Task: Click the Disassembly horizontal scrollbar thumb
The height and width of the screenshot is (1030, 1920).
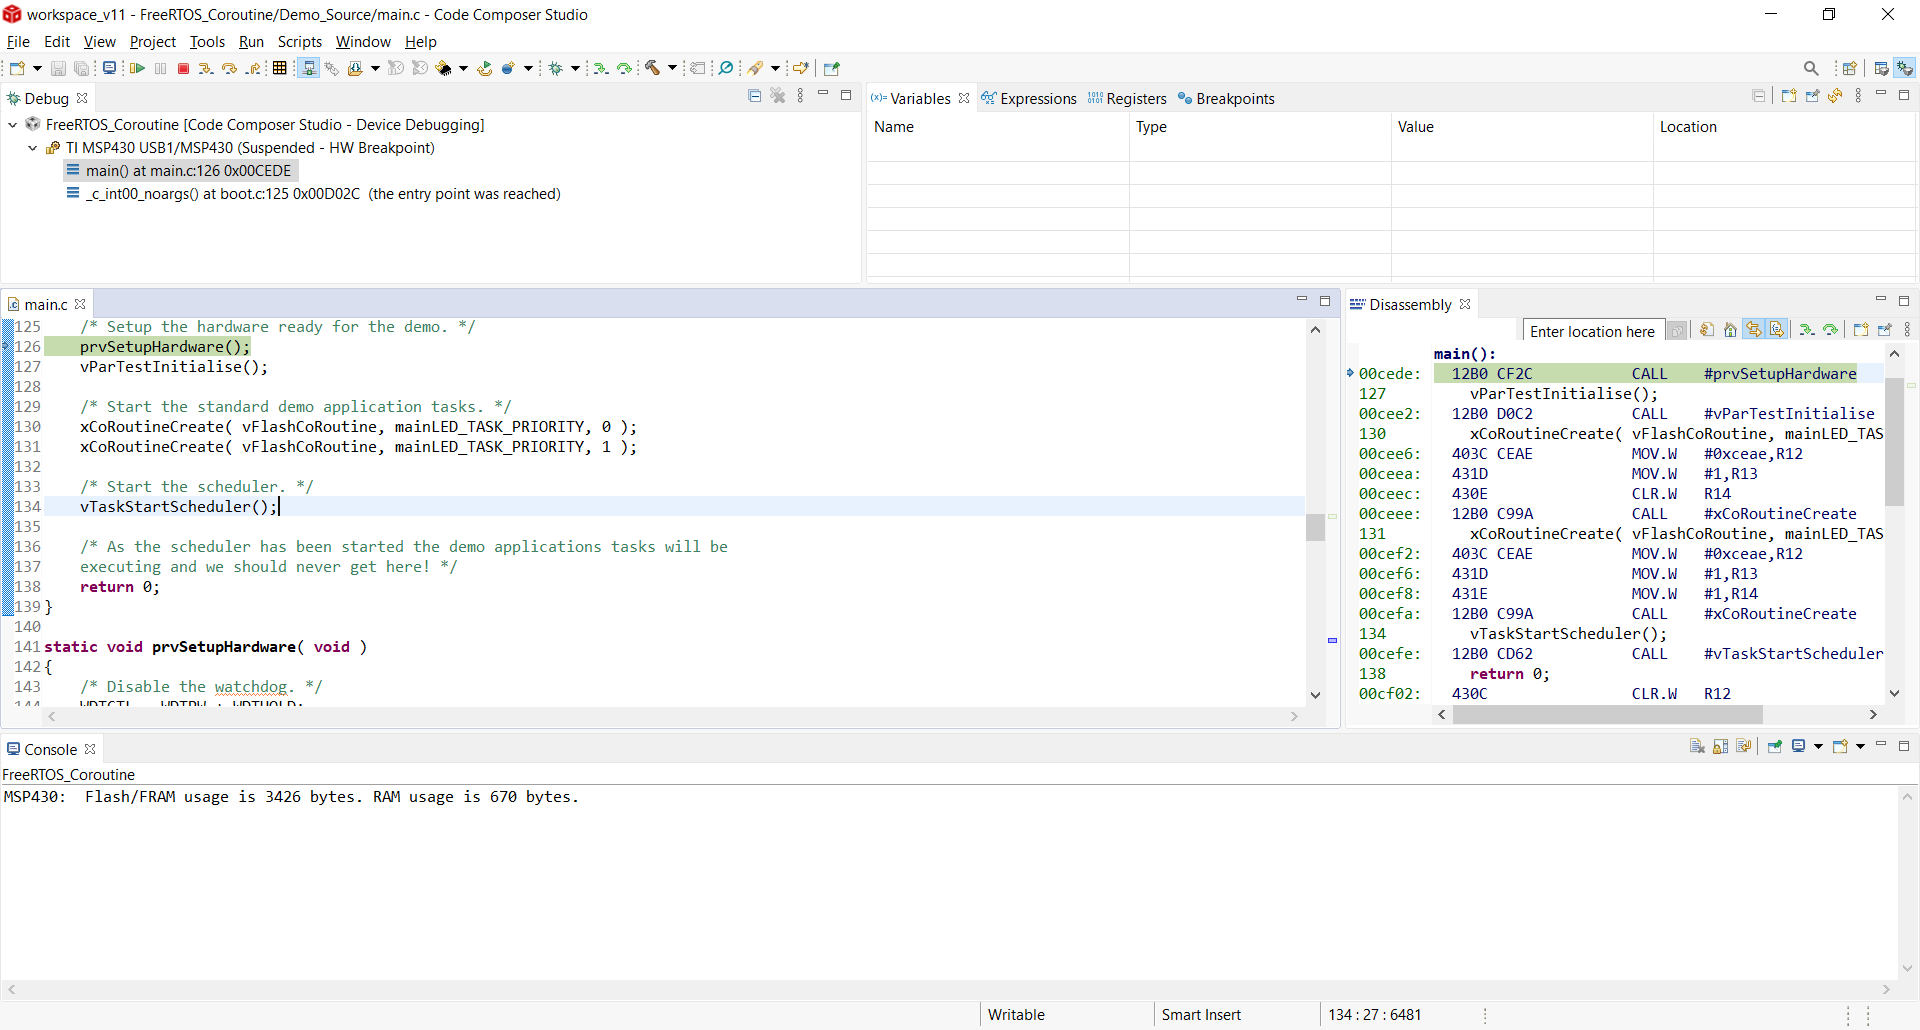Action: [1608, 714]
